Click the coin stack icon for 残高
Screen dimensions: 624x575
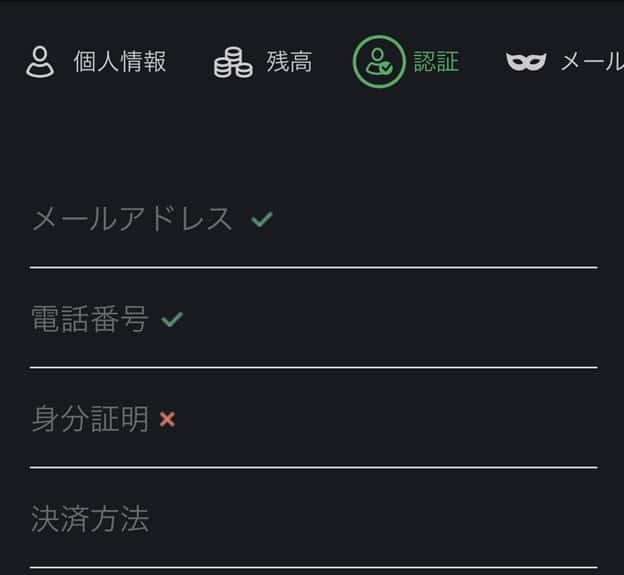[x=233, y=62]
